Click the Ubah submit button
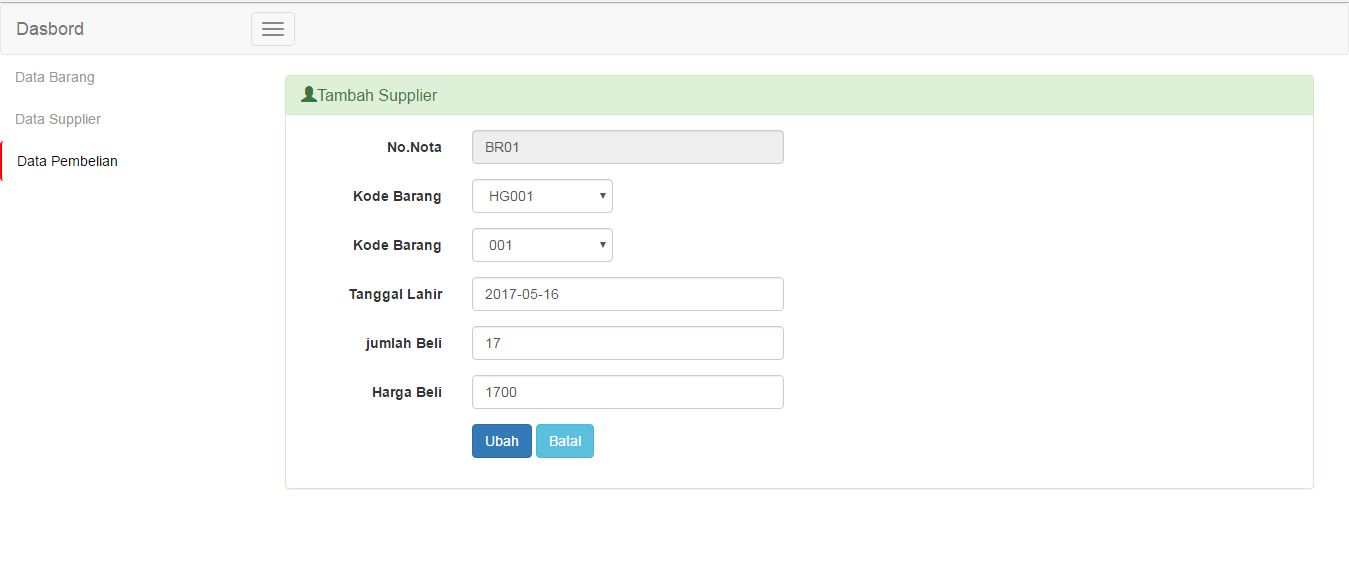The image size is (1349, 580). click(502, 441)
